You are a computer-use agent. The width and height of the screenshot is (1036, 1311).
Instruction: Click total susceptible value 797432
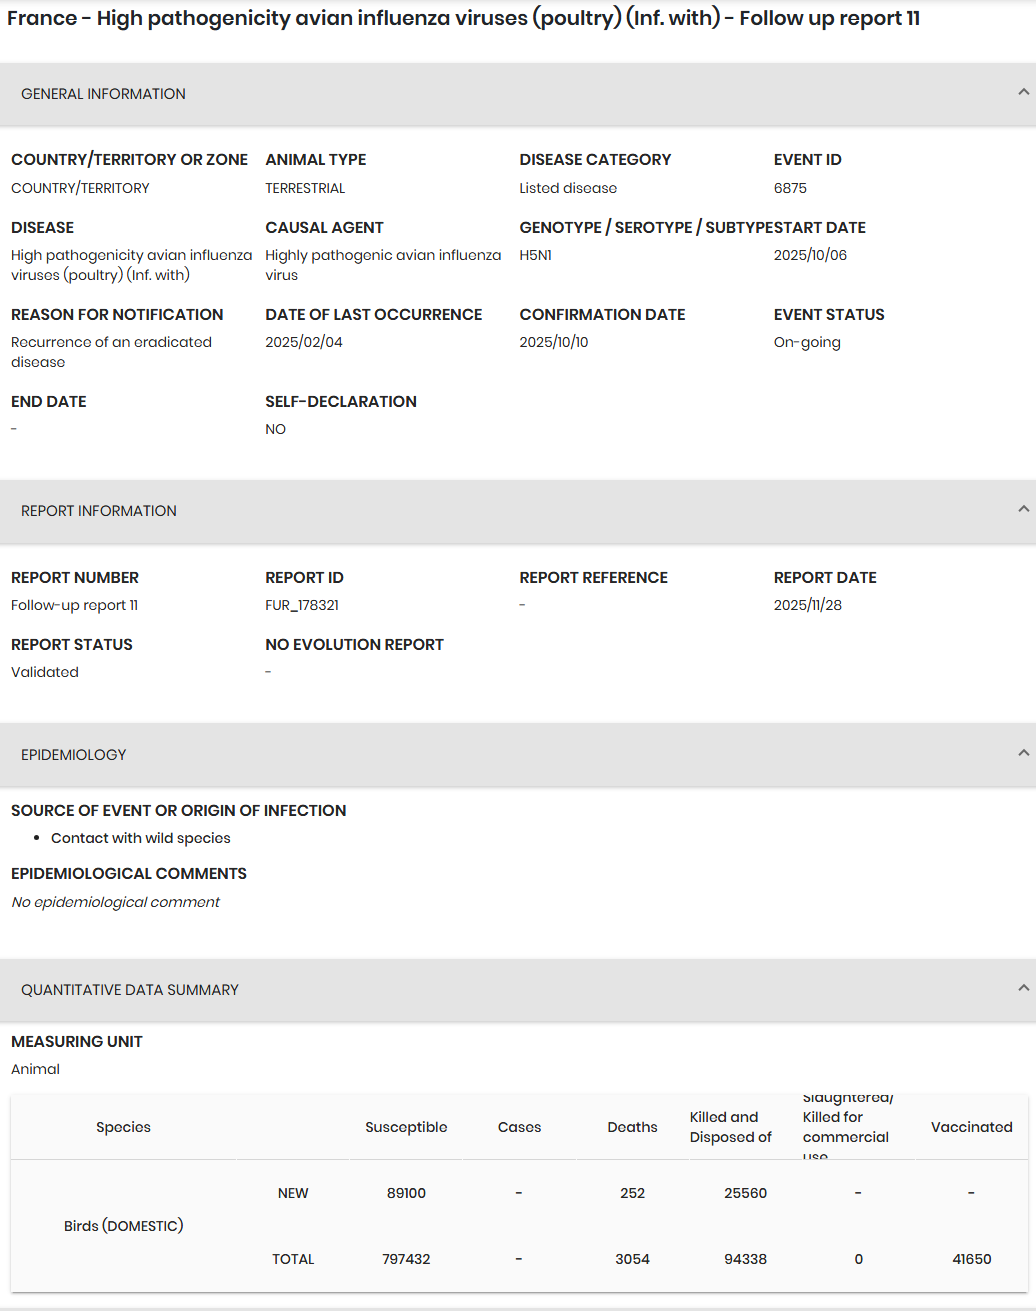(406, 1259)
